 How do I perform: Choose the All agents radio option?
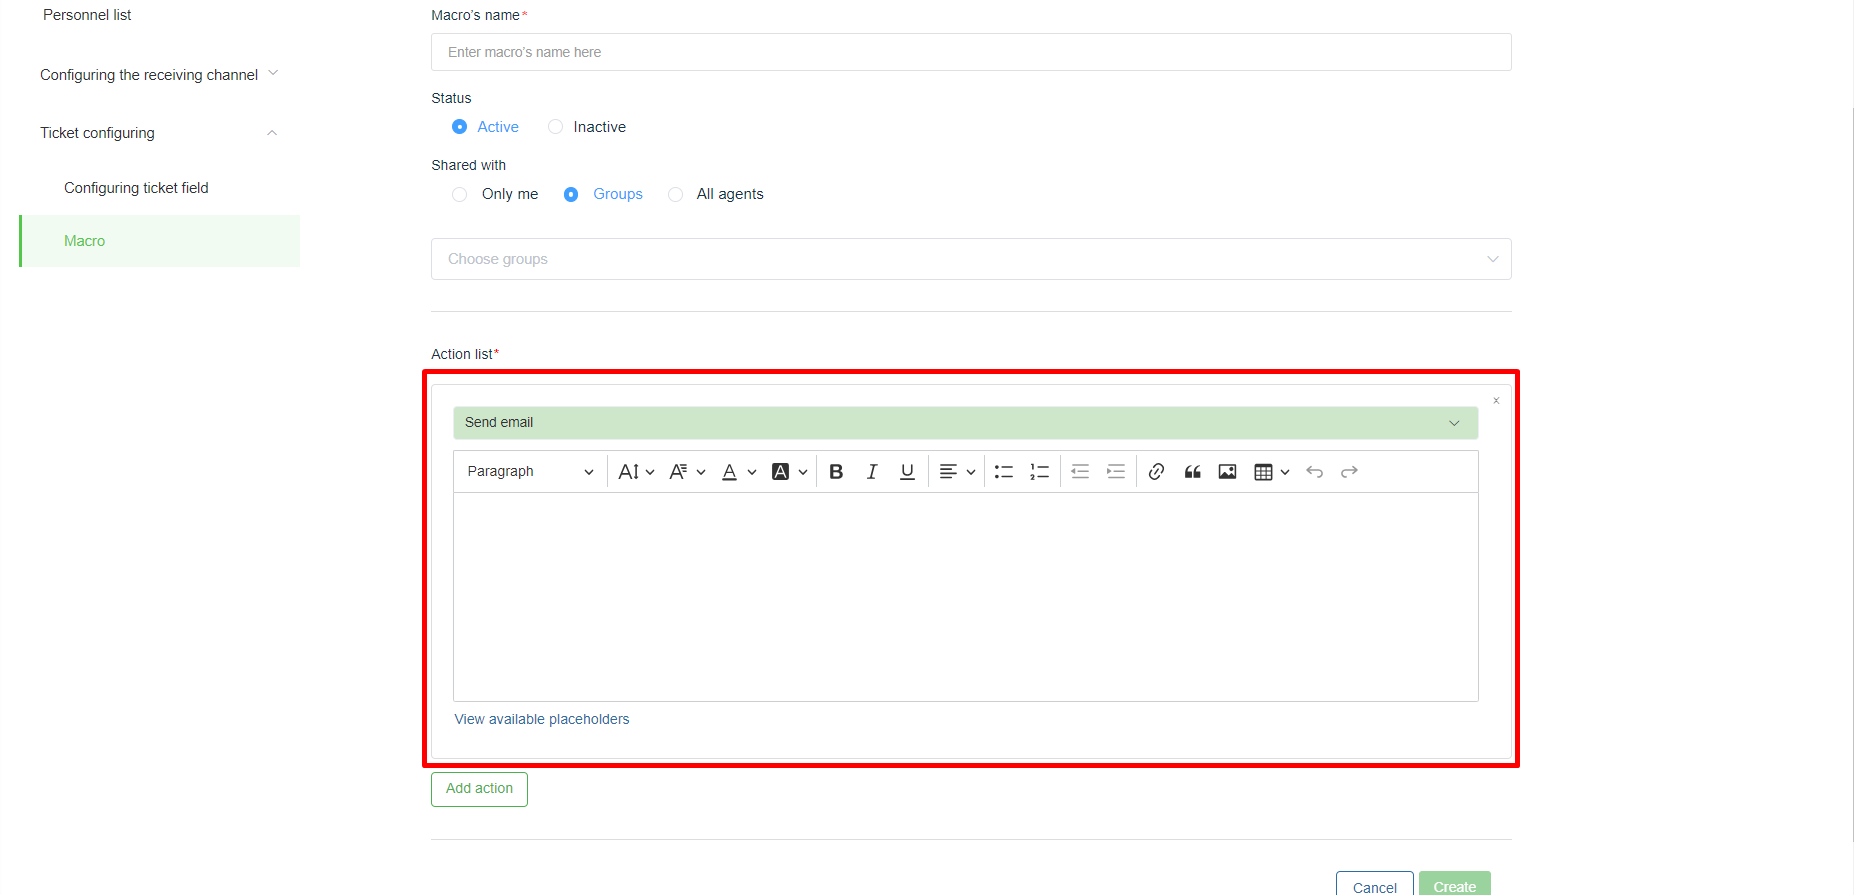point(676,194)
